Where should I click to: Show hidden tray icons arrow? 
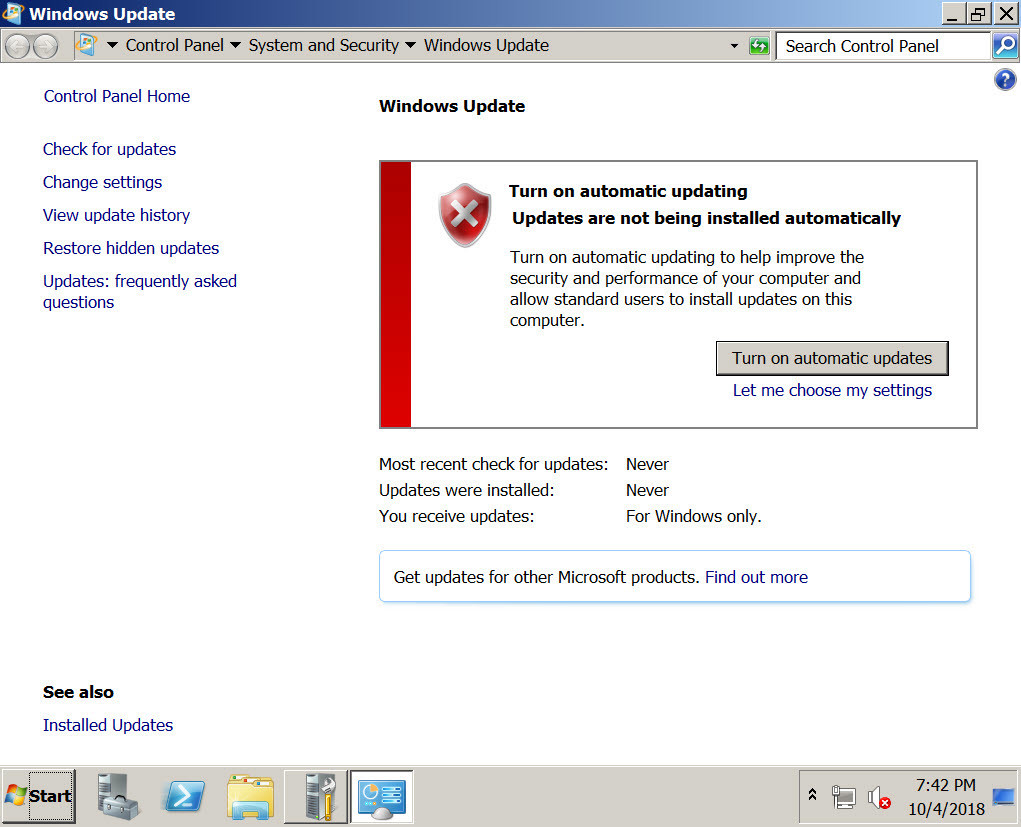coord(813,795)
